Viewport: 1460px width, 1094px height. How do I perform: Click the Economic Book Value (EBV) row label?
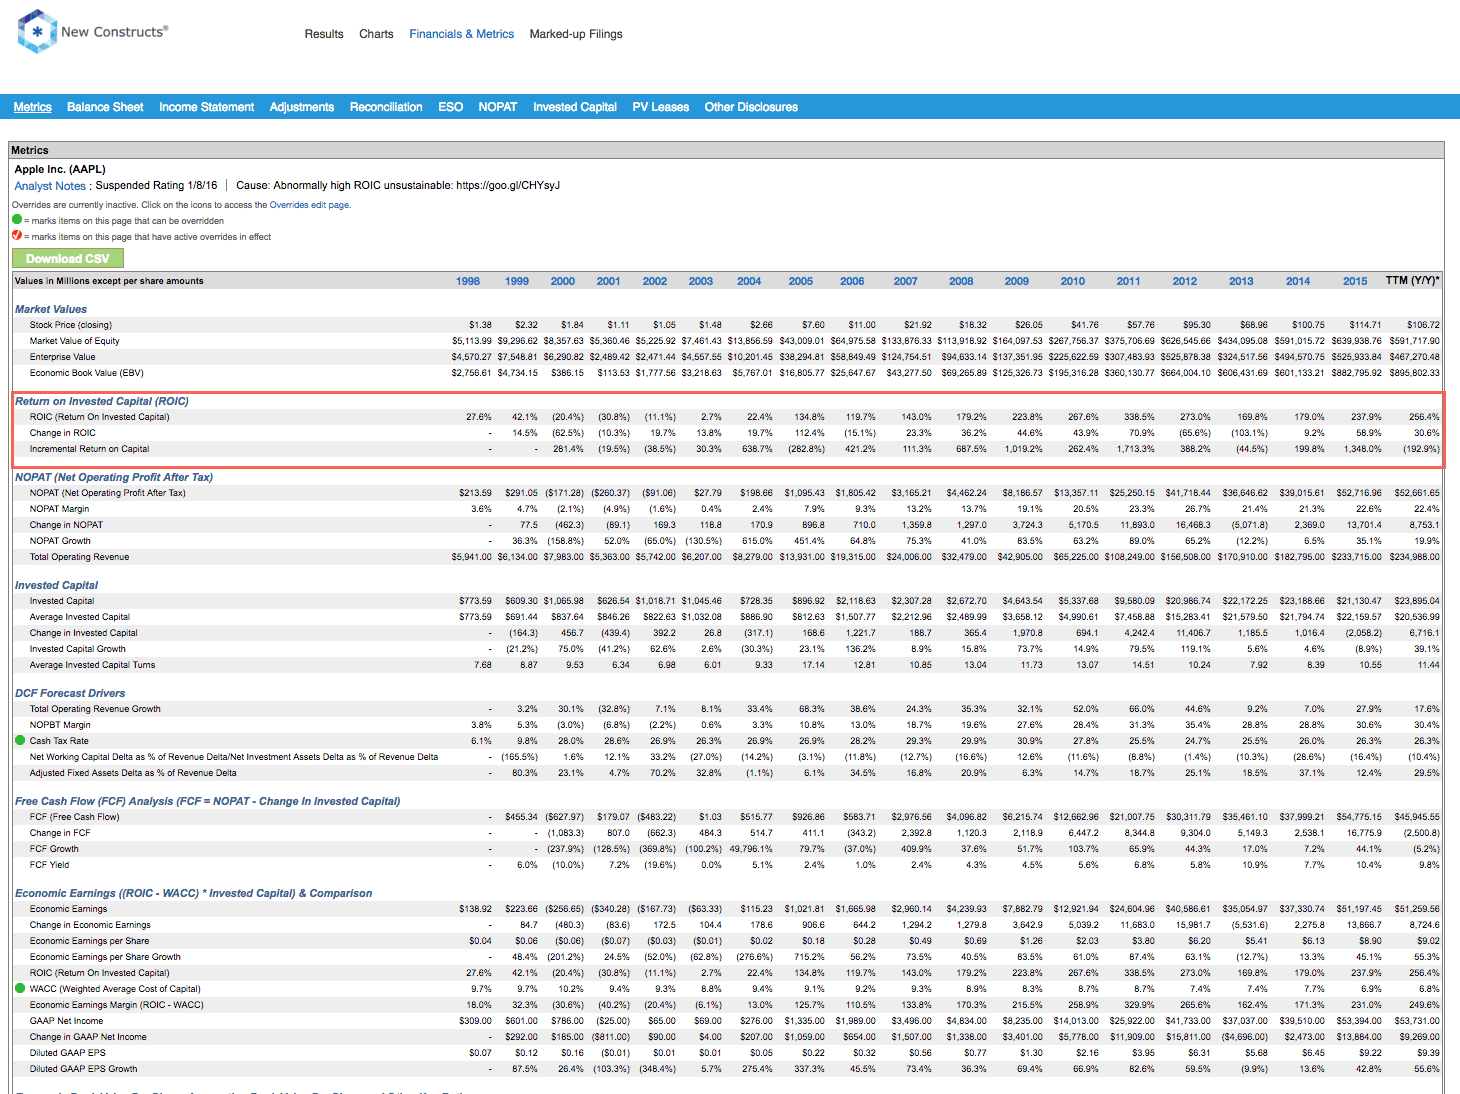[x=87, y=373]
